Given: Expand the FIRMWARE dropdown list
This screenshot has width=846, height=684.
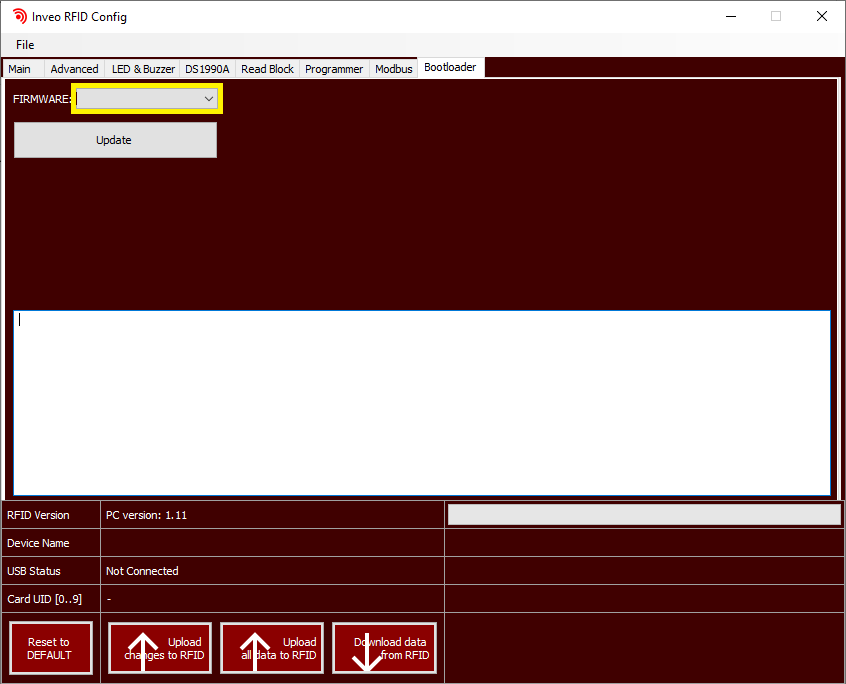Looking at the screenshot, I should coord(209,99).
